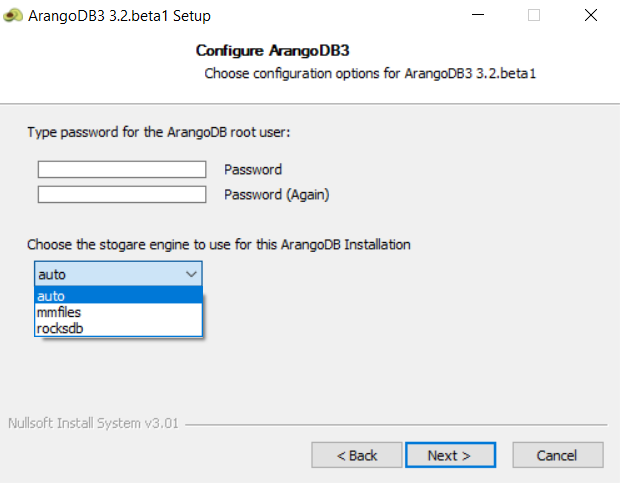Click the Nullsoft Install System v3.01 text
Screen dimensions: 620x483
tap(93, 423)
